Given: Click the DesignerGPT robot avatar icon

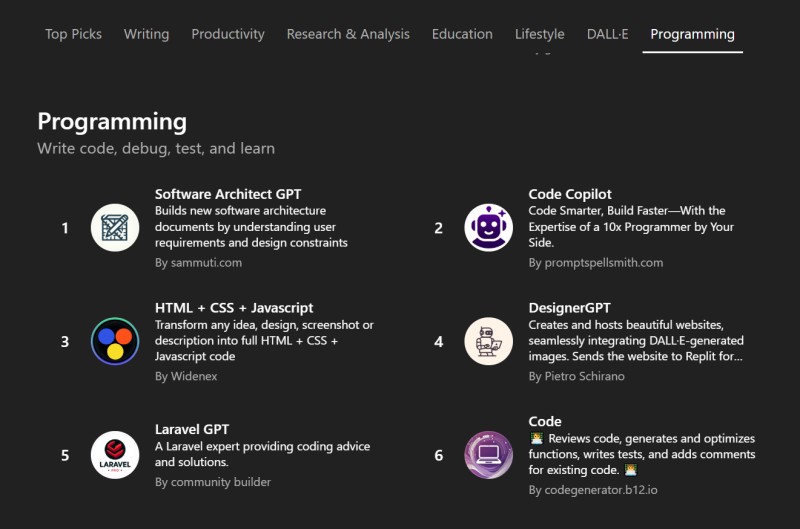Looking at the screenshot, I should click(488, 341).
